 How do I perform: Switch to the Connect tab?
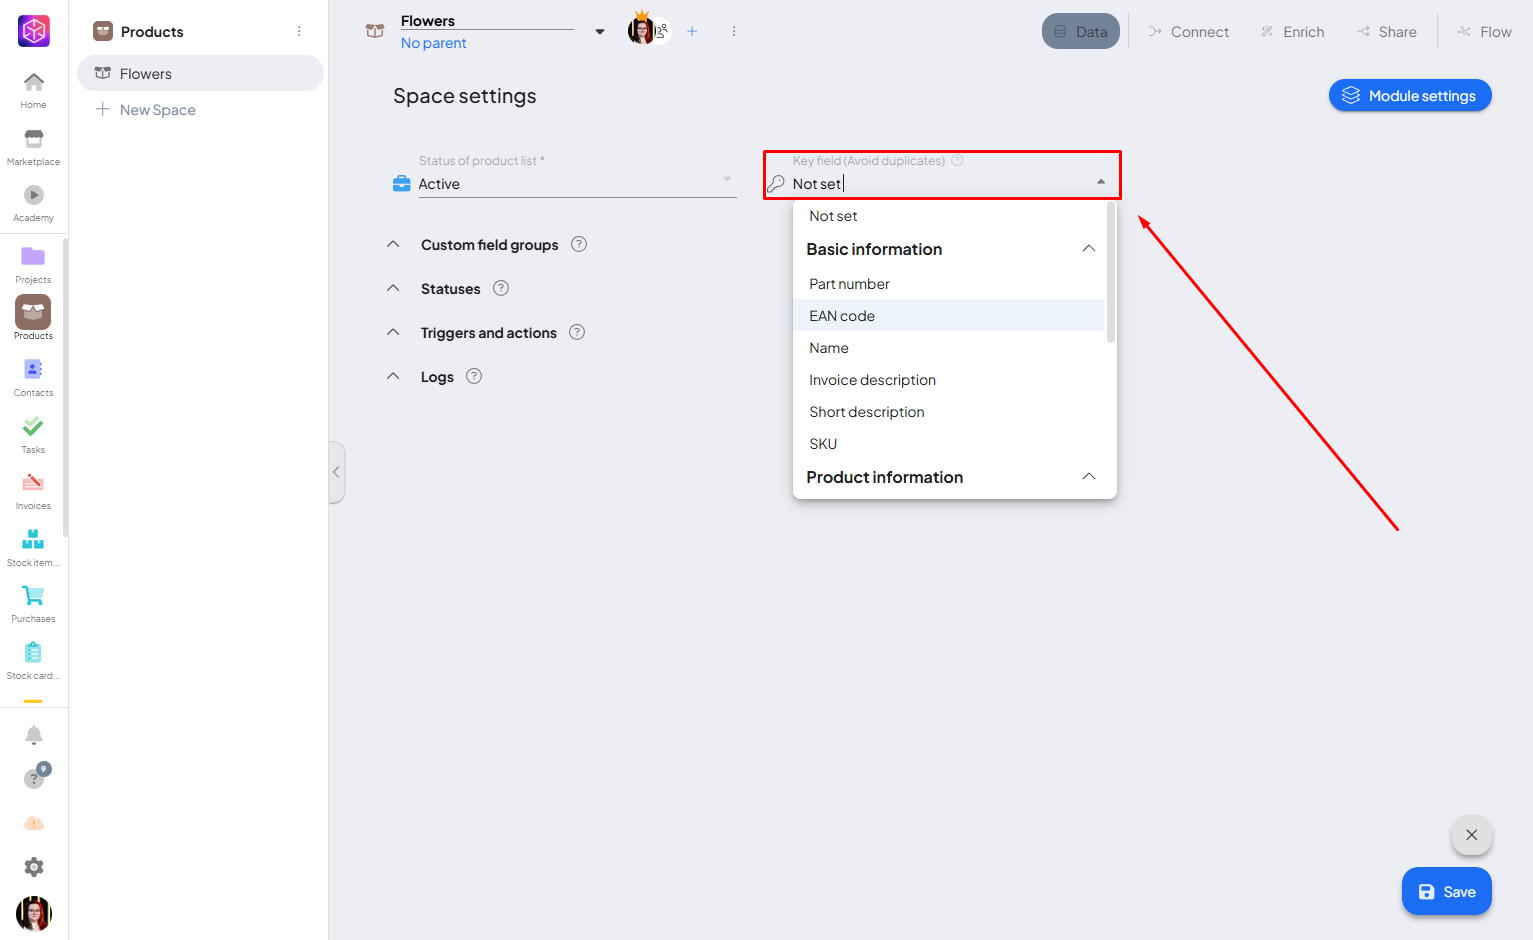1188,32
